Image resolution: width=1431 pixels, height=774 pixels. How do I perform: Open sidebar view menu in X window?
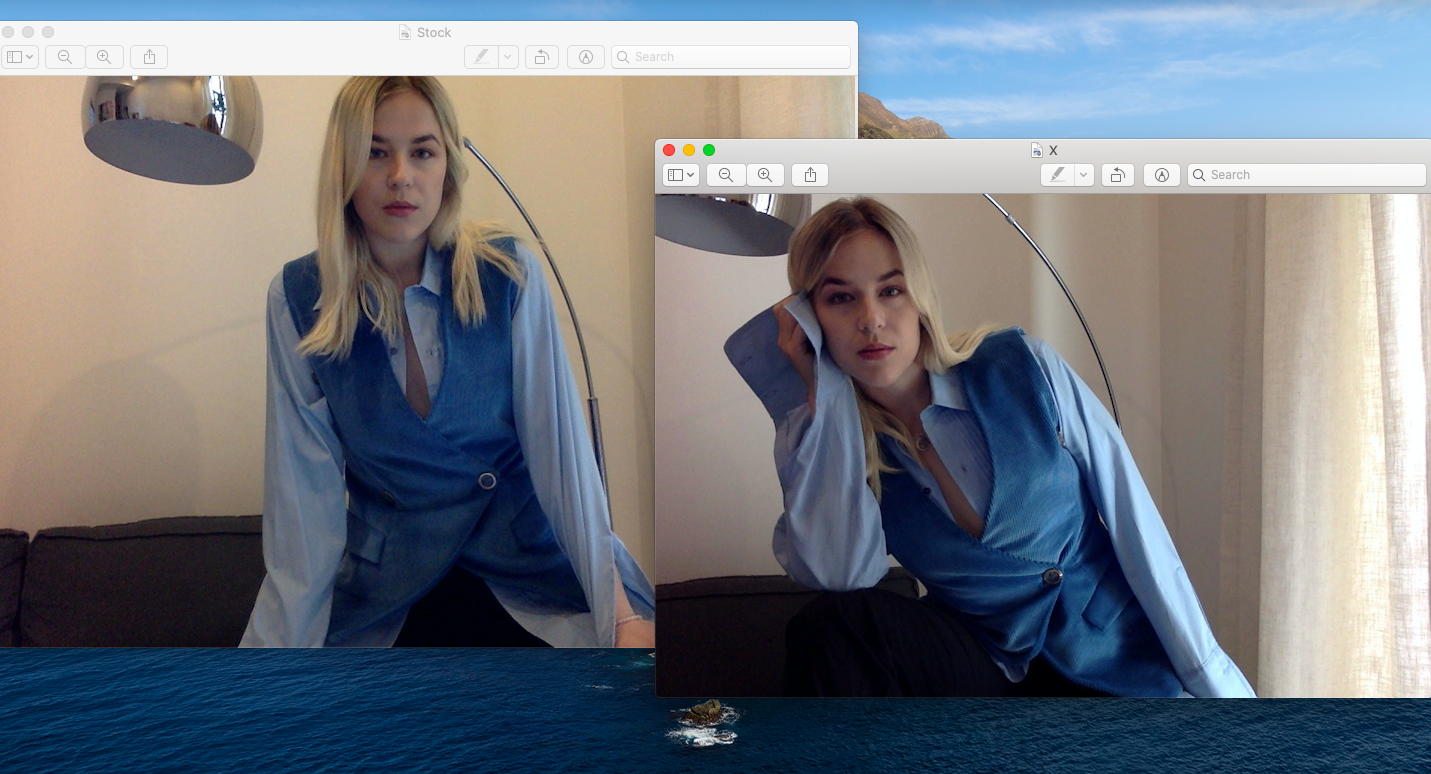[x=681, y=175]
